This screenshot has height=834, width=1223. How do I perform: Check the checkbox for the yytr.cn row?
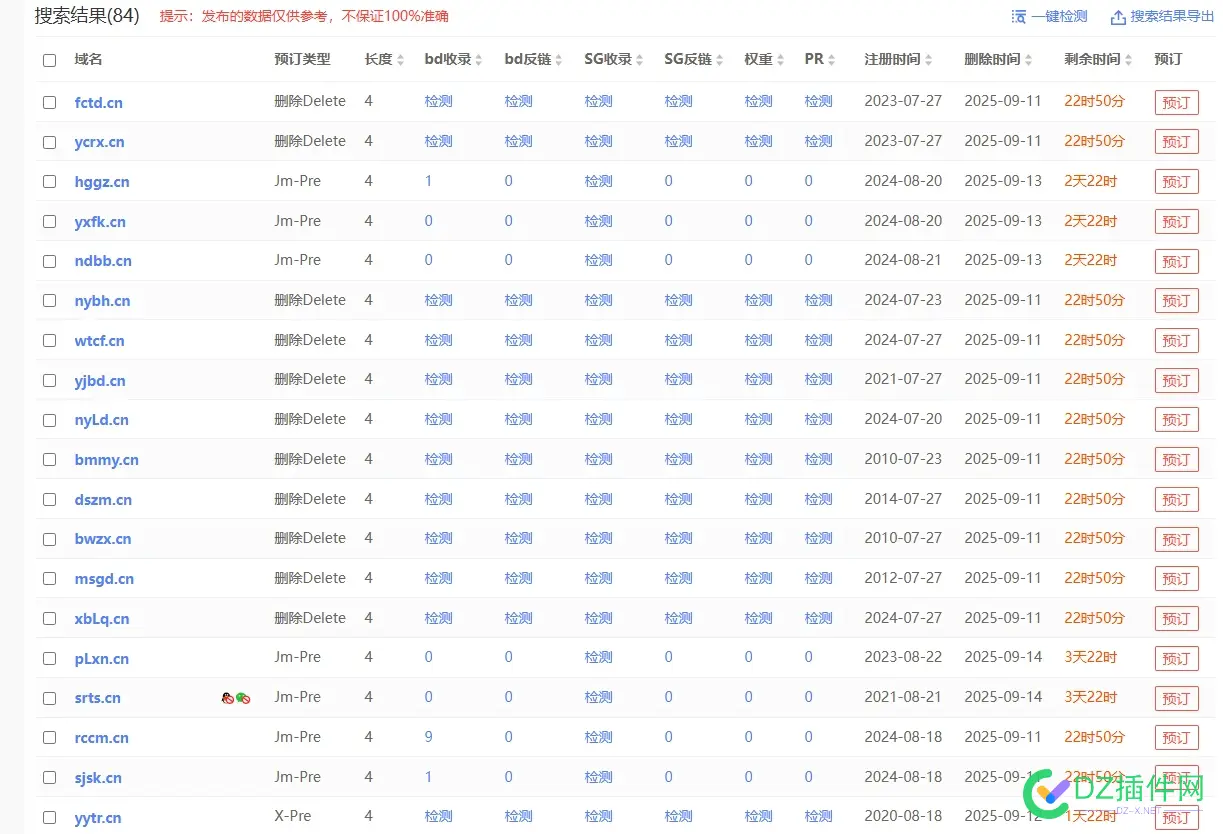click(49, 817)
